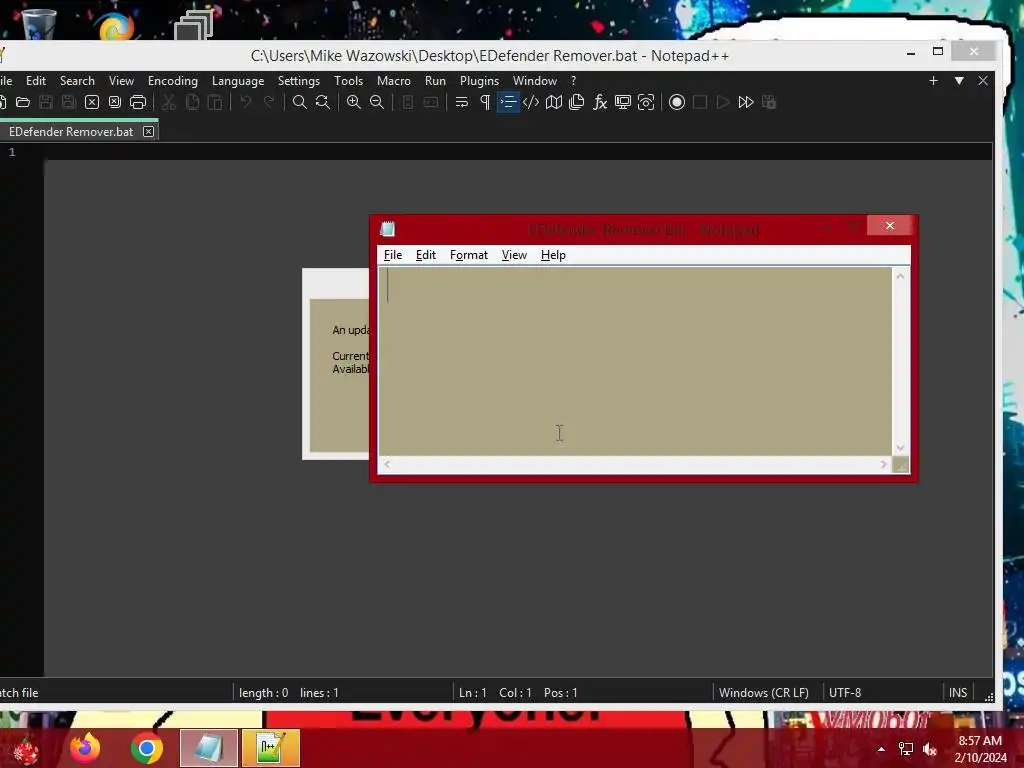Click the Save All toolbar icon
Viewport: 1024px width, 768px height.
pyautogui.click(x=69, y=102)
